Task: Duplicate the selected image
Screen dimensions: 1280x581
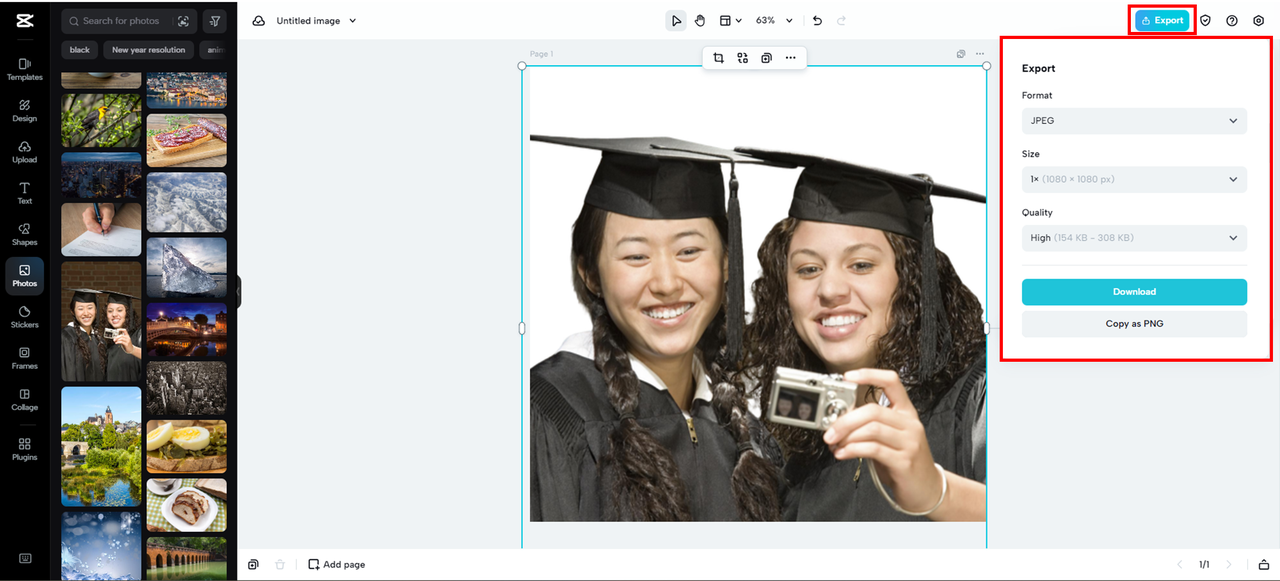Action: coord(766,58)
